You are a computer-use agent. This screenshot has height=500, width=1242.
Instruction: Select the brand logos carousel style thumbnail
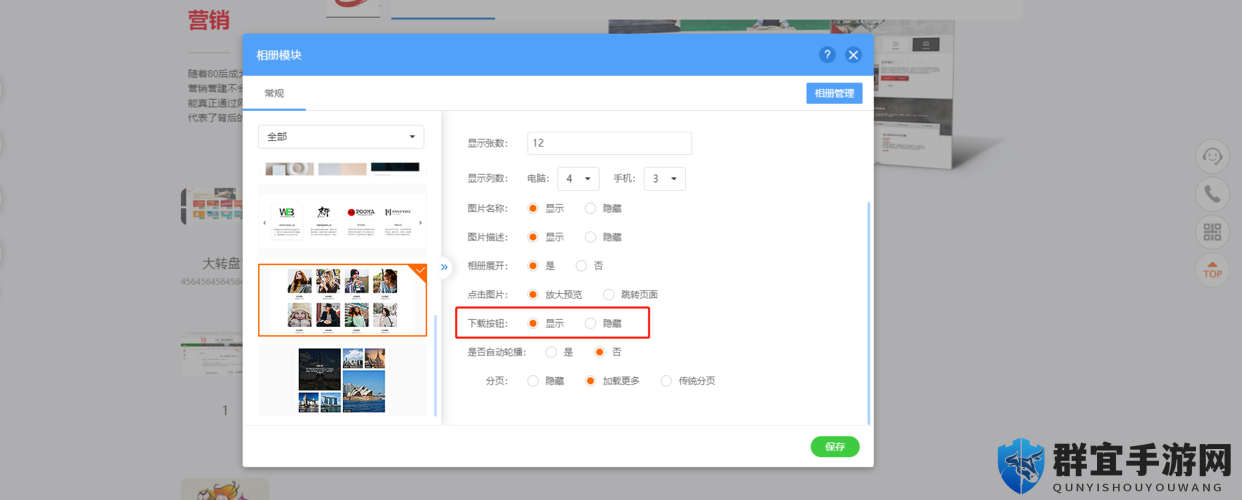tap(342, 221)
